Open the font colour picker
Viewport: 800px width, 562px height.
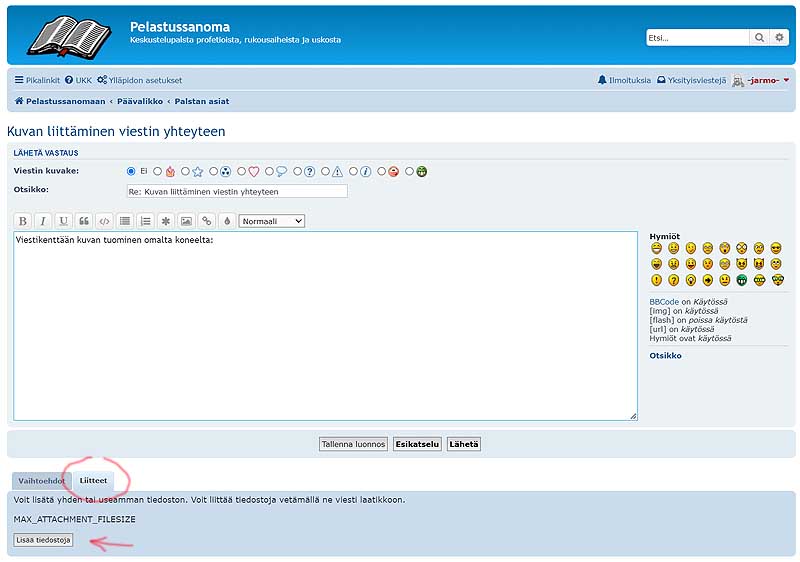[227, 221]
